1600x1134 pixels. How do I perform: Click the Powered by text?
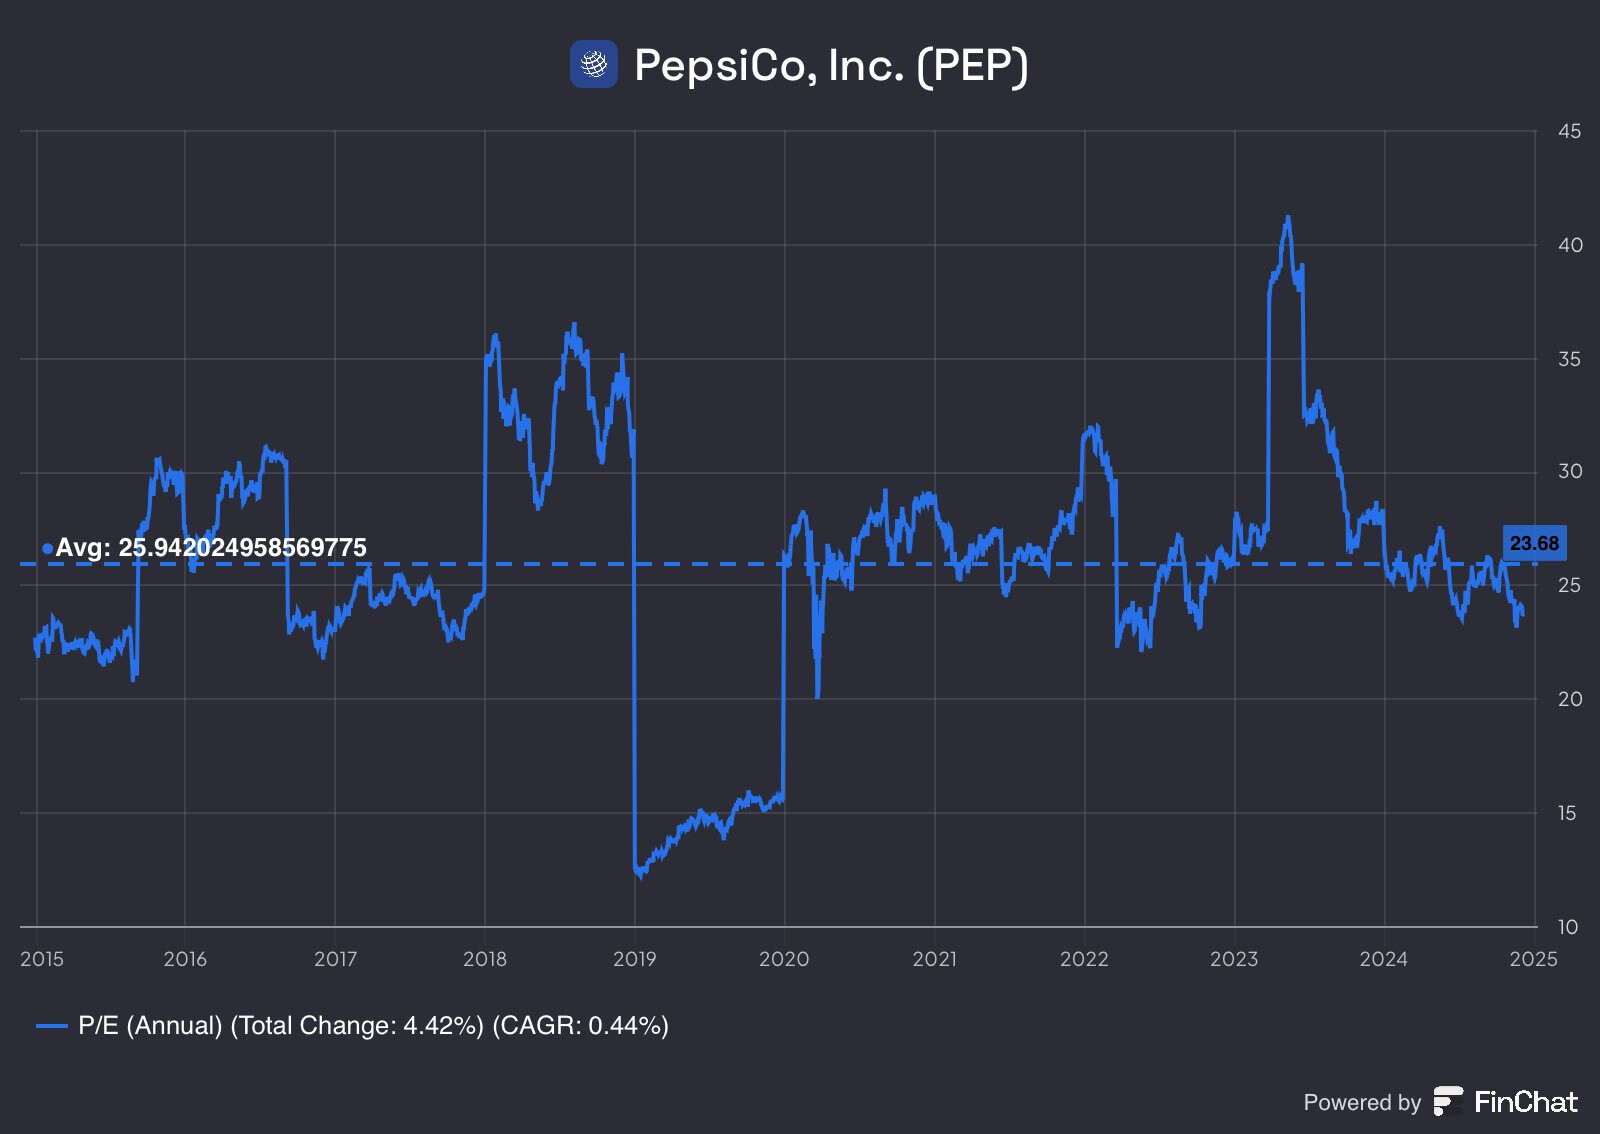tap(1362, 1102)
